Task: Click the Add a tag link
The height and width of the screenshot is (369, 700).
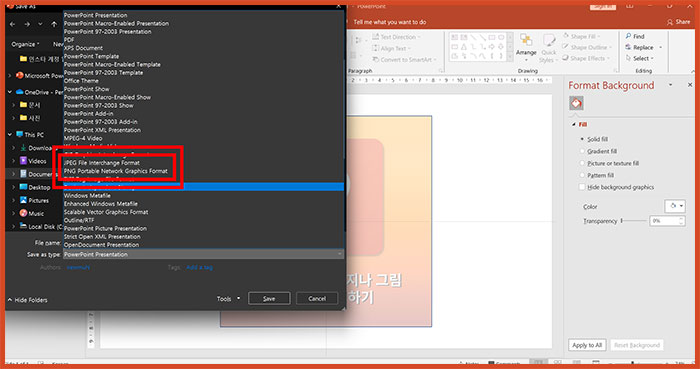Action: pyautogui.click(x=199, y=267)
